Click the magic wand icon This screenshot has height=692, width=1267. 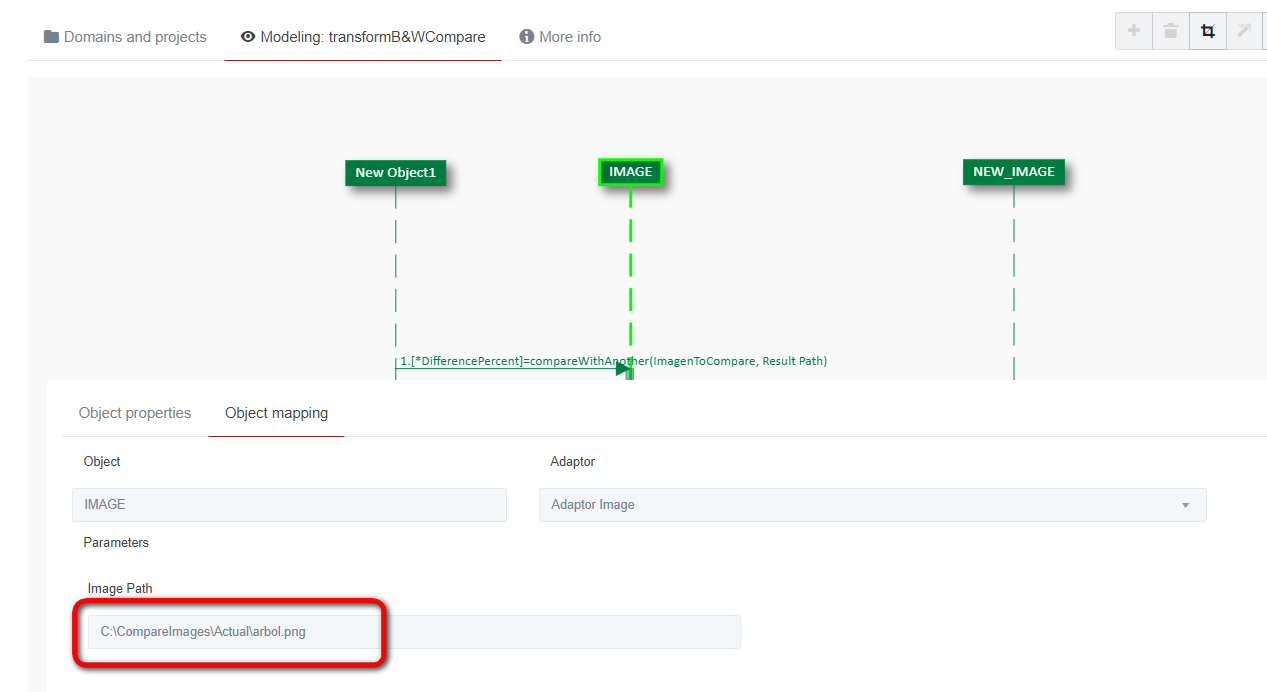[1244, 31]
